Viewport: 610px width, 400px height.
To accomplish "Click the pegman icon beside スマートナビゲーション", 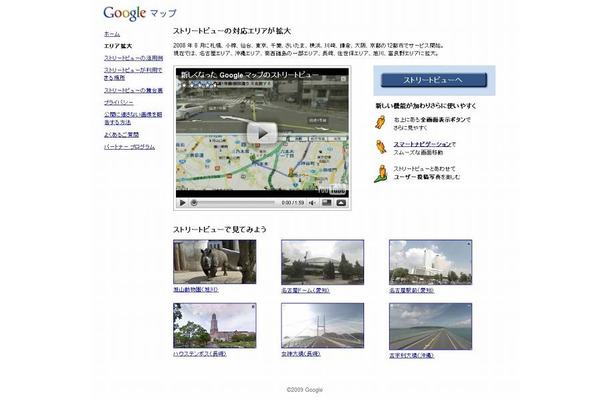I will pyautogui.click(x=381, y=147).
